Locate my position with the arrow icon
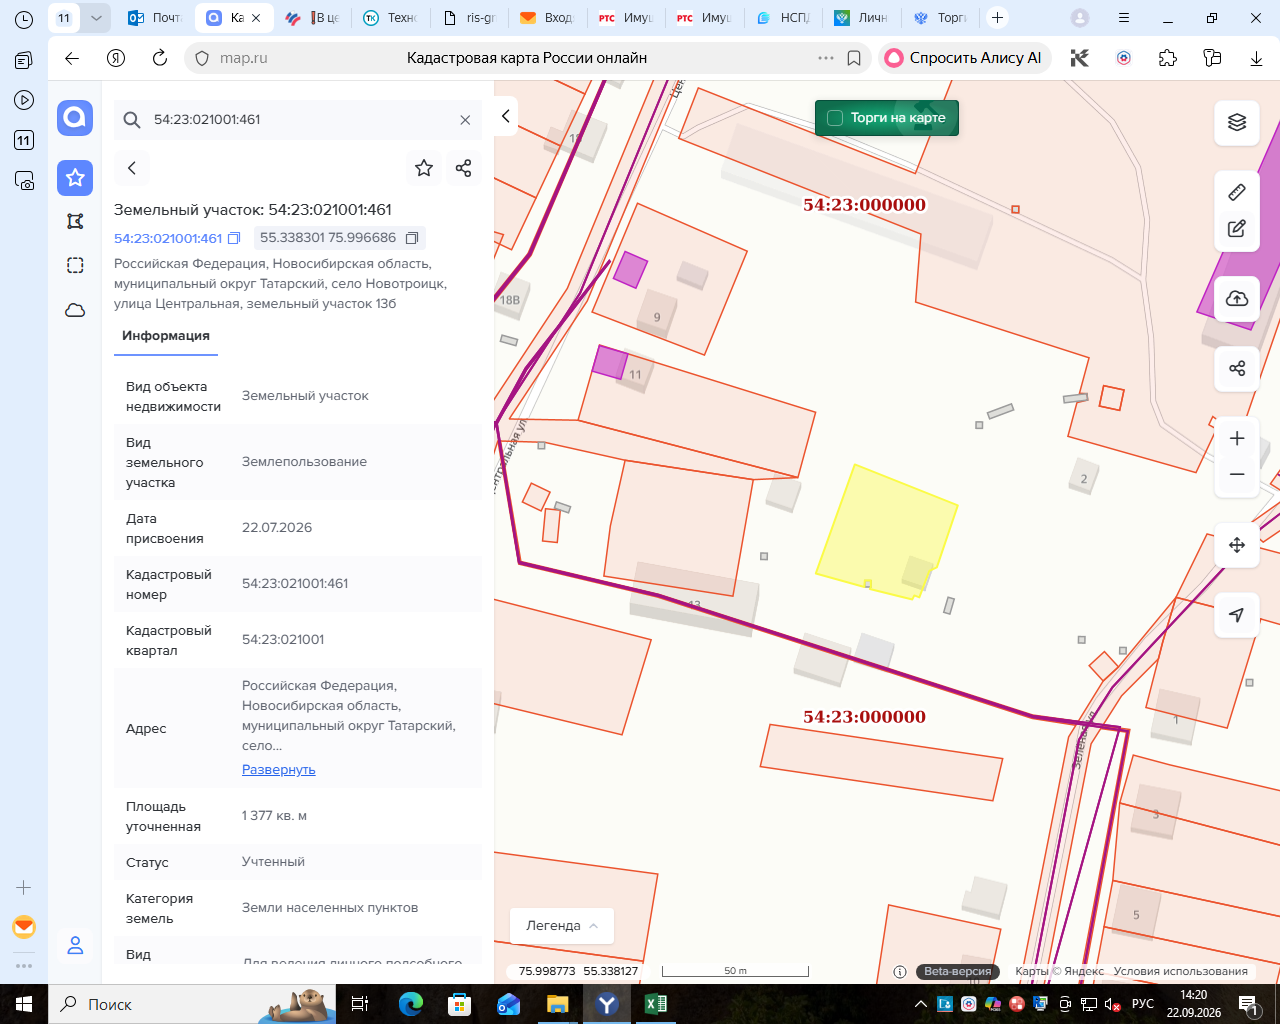This screenshot has height=1024, width=1280. pyautogui.click(x=1237, y=615)
